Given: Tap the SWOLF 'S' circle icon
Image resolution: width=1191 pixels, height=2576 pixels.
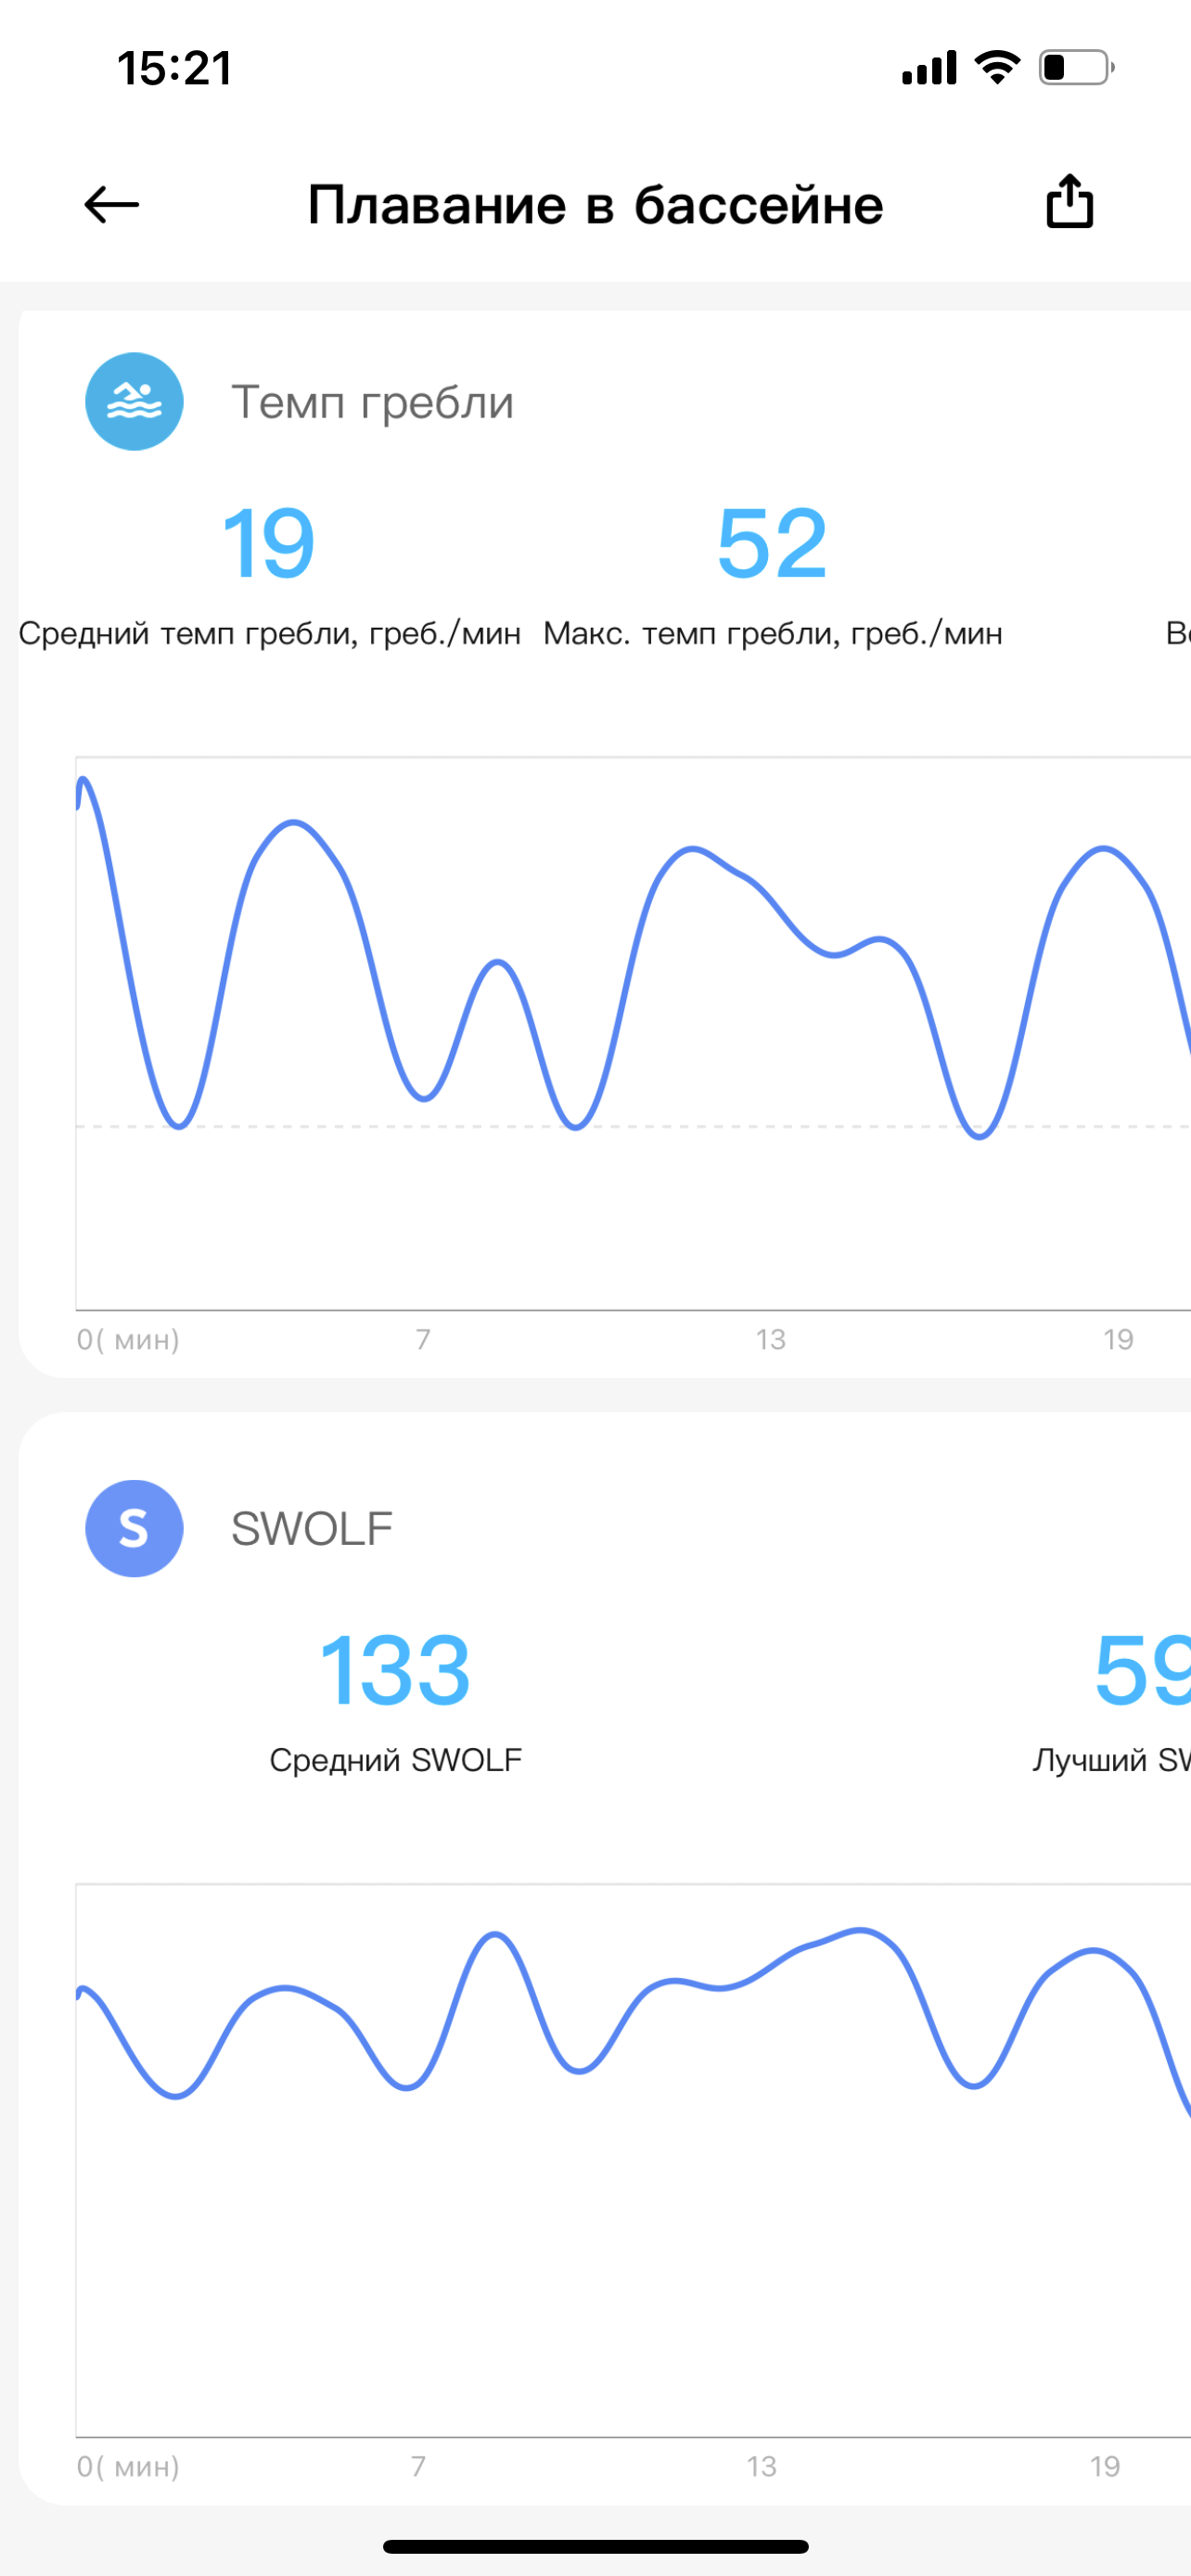Looking at the screenshot, I should [x=134, y=1528].
